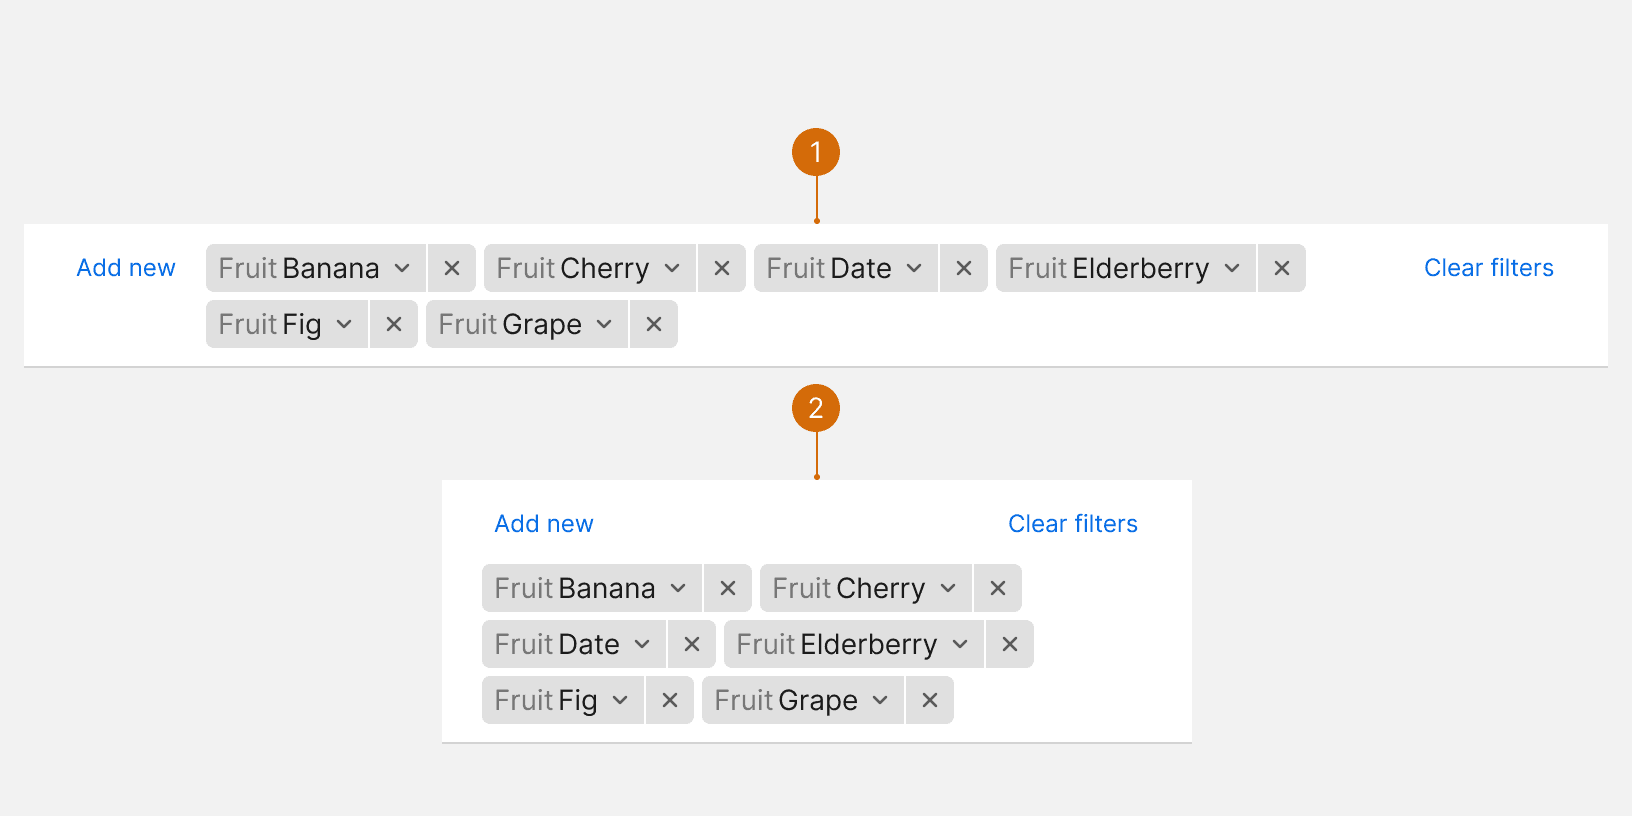Remove the Fruit Date filter in top bar

coord(964,268)
